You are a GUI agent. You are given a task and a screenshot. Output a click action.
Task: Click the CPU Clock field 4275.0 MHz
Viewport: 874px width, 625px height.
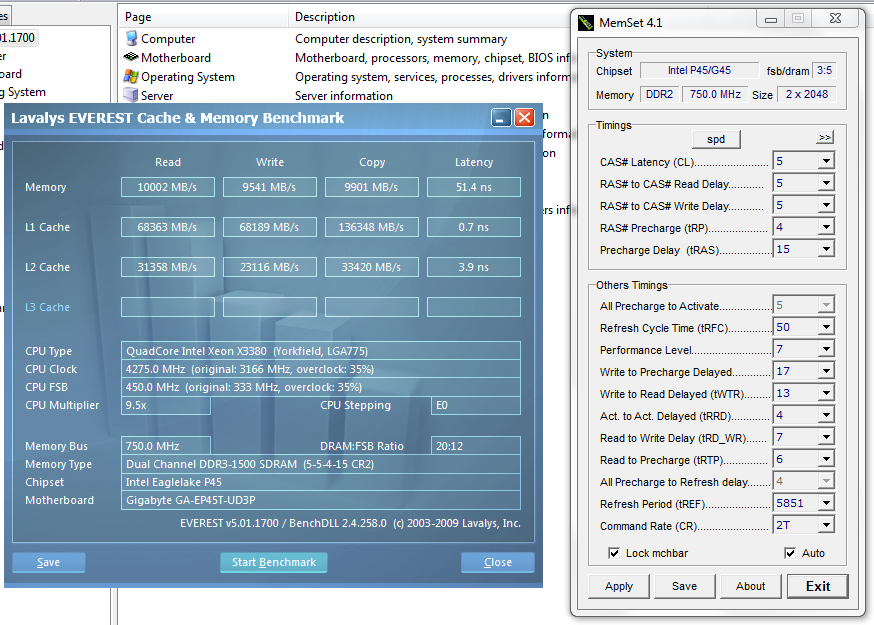pyautogui.click(x=321, y=369)
